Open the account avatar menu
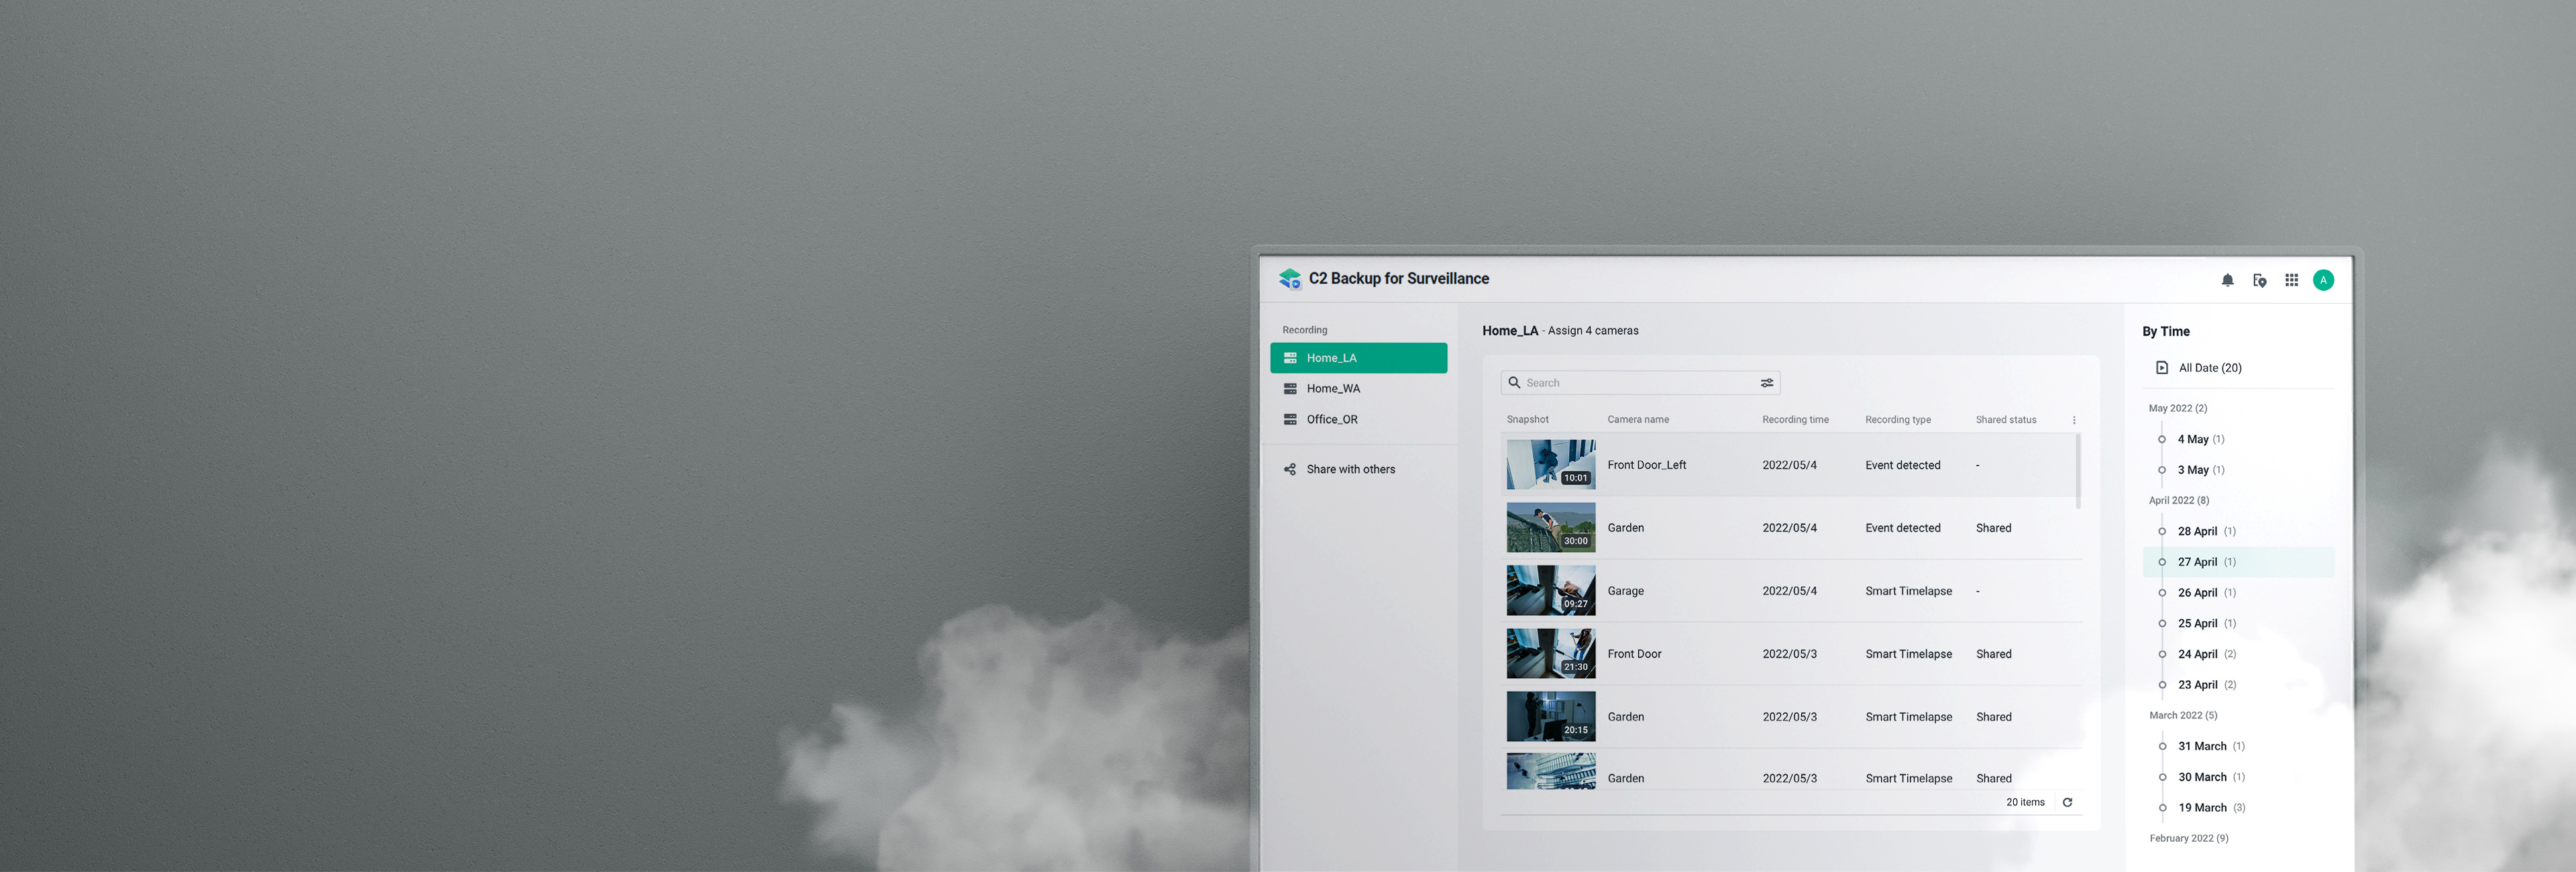Viewport: 2576px width, 872px height. 2324,280
